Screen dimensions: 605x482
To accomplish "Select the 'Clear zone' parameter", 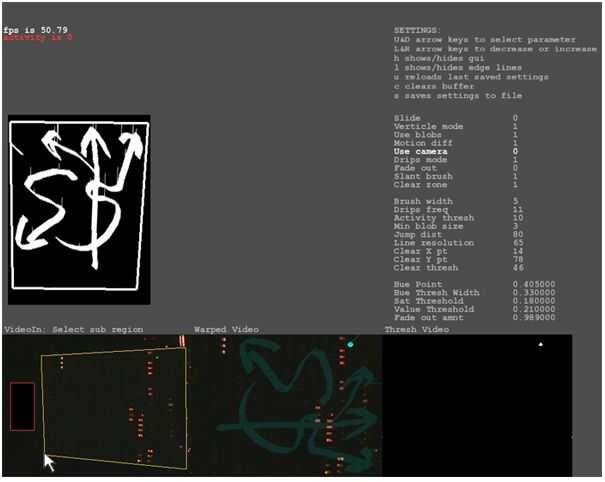I will (x=420, y=184).
